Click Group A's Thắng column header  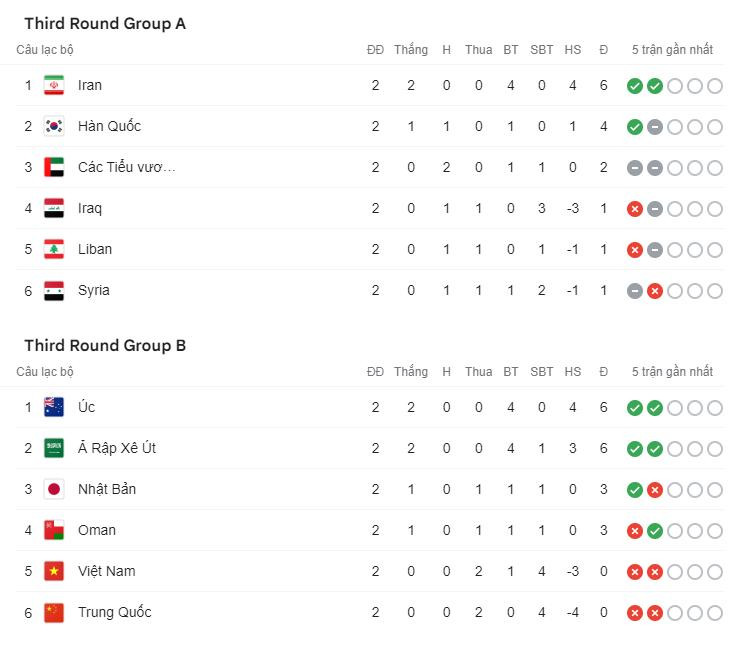coord(410,50)
